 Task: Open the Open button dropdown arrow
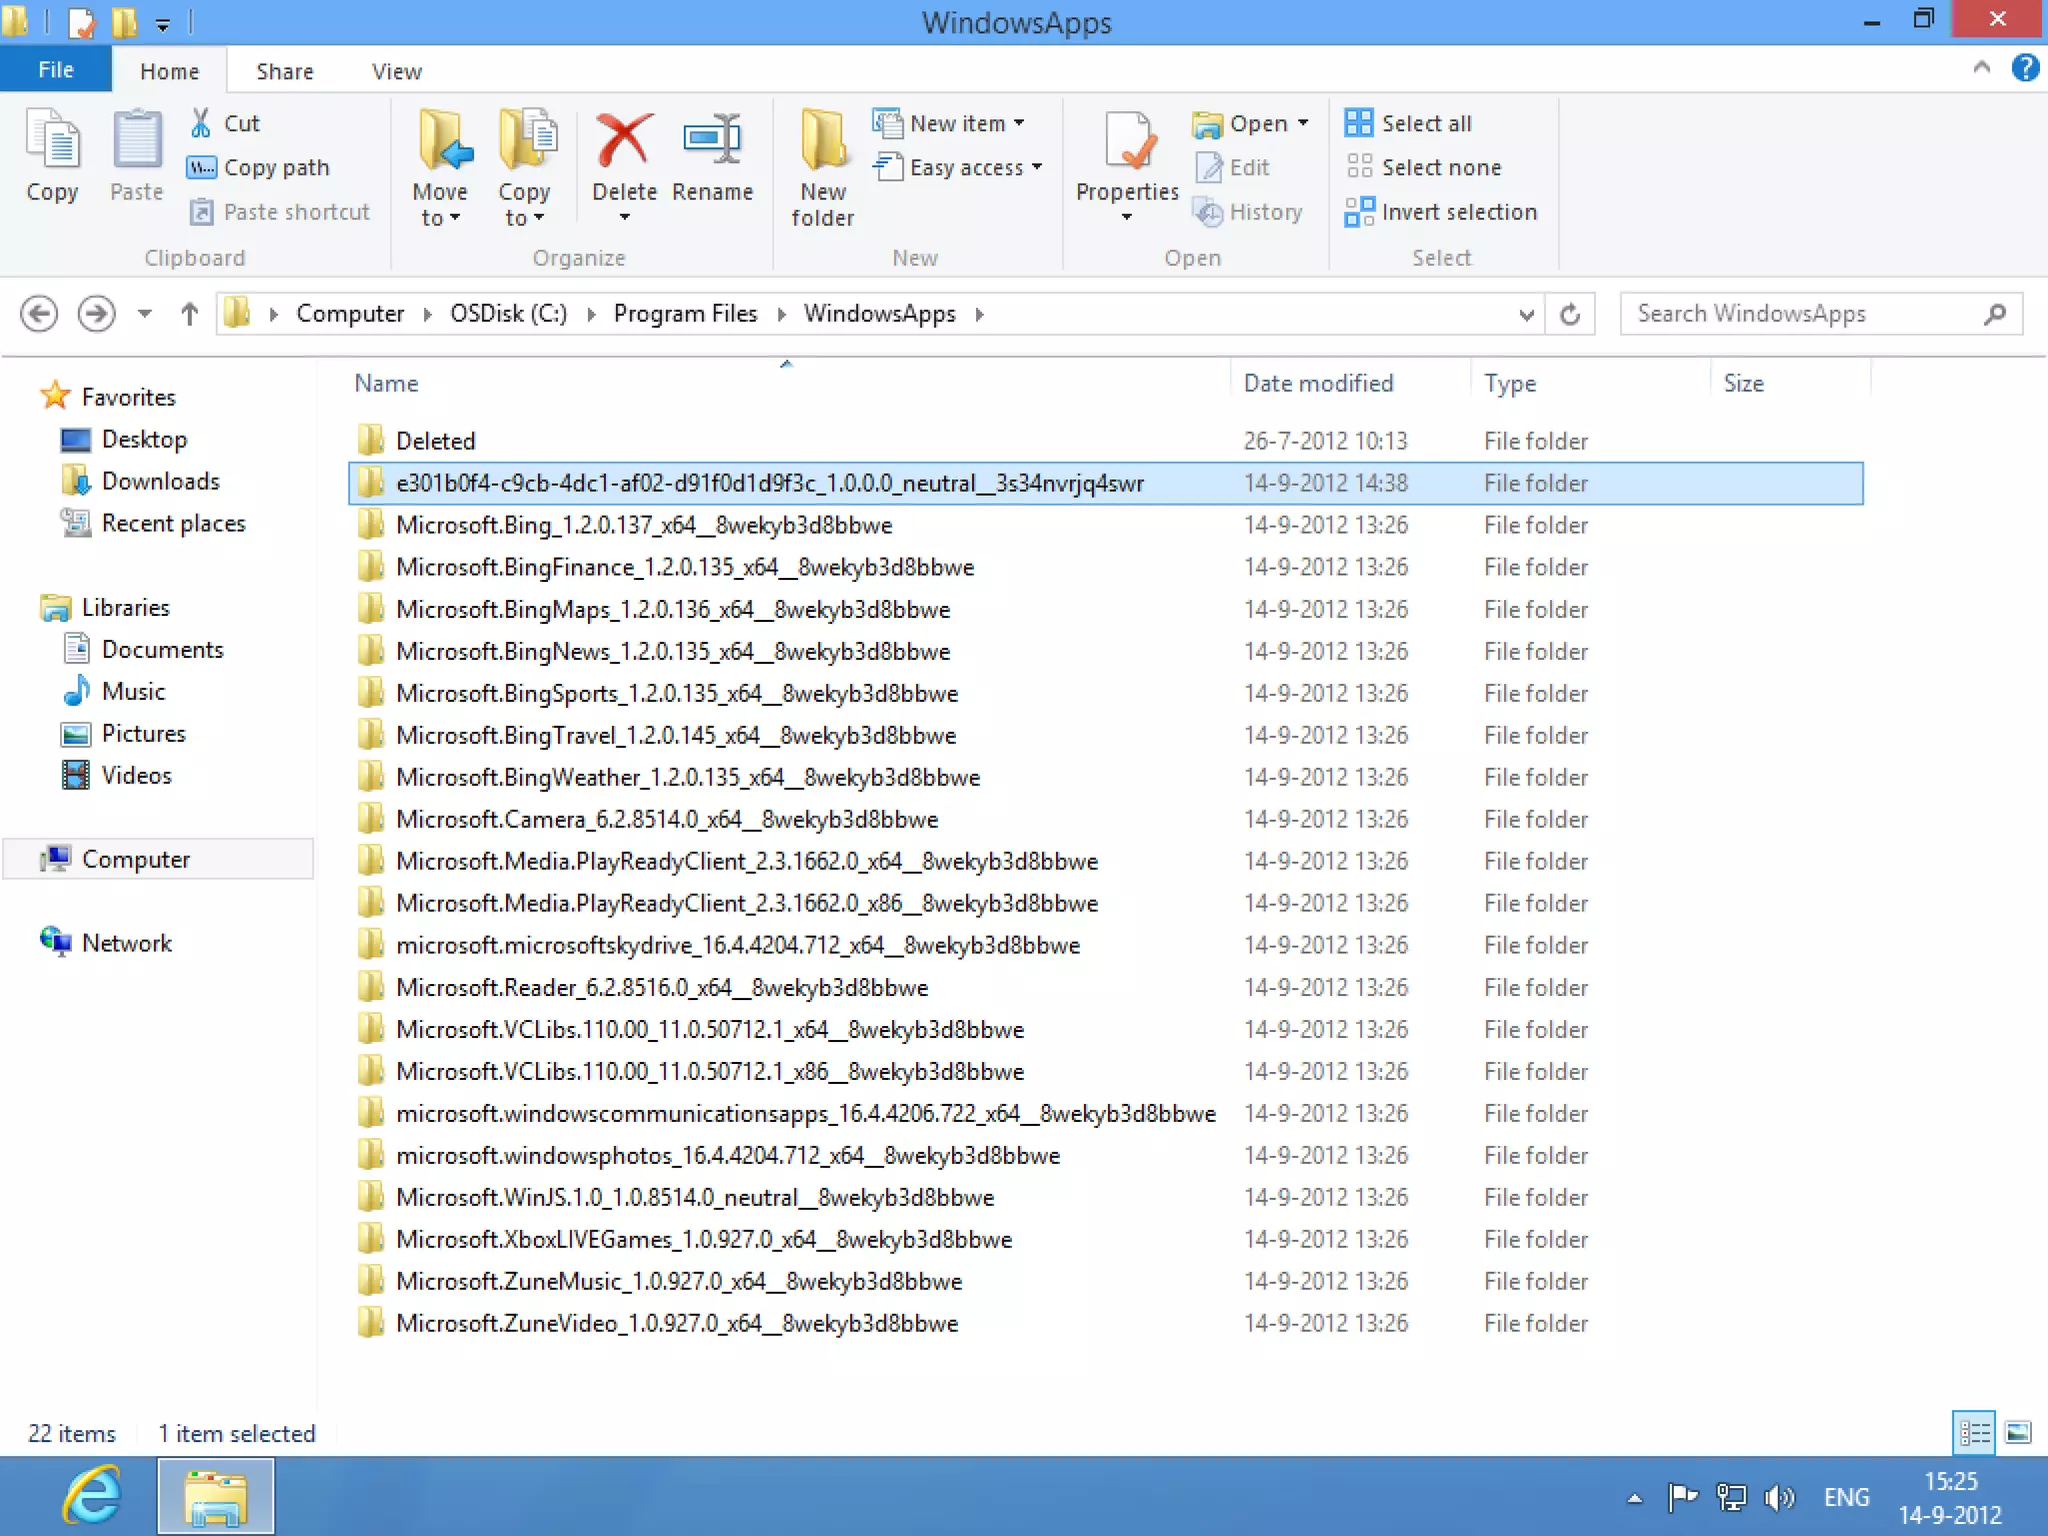(1302, 123)
